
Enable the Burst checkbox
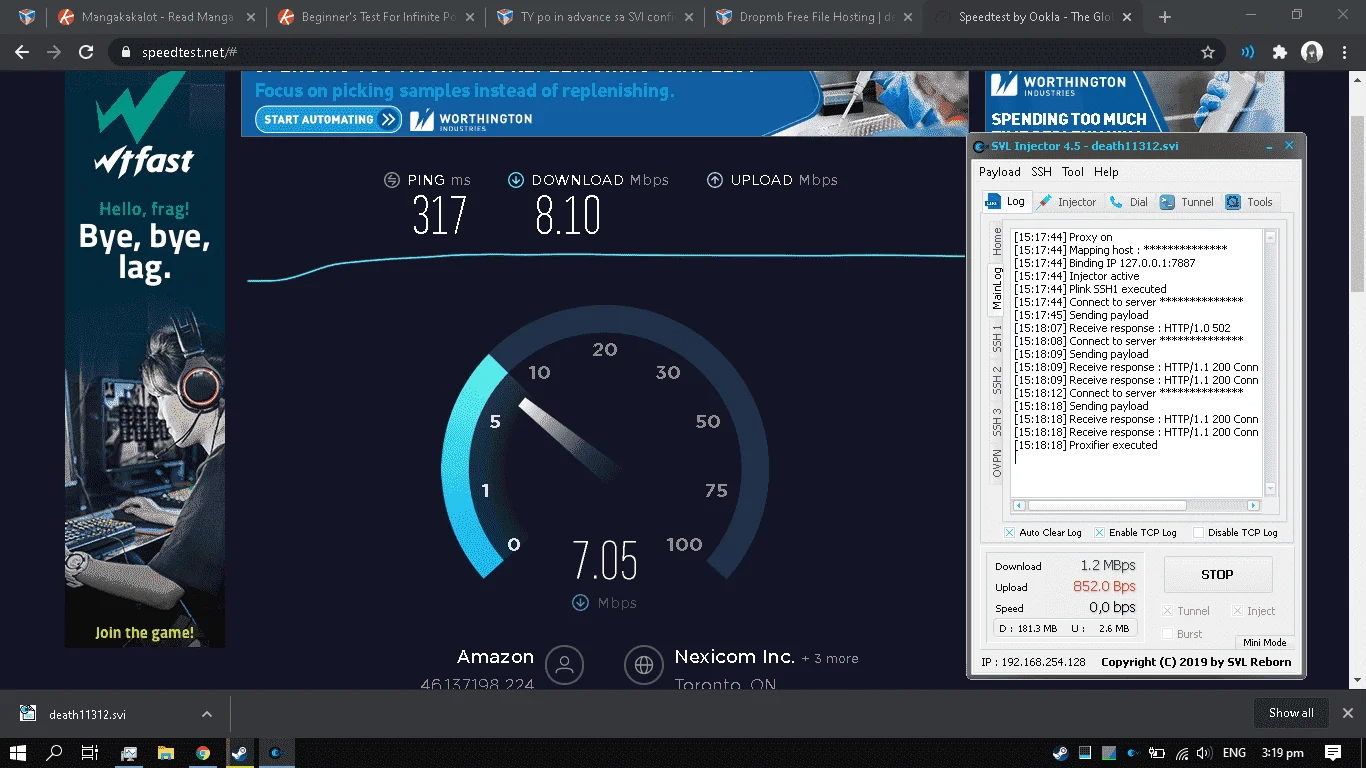pyautogui.click(x=1167, y=634)
